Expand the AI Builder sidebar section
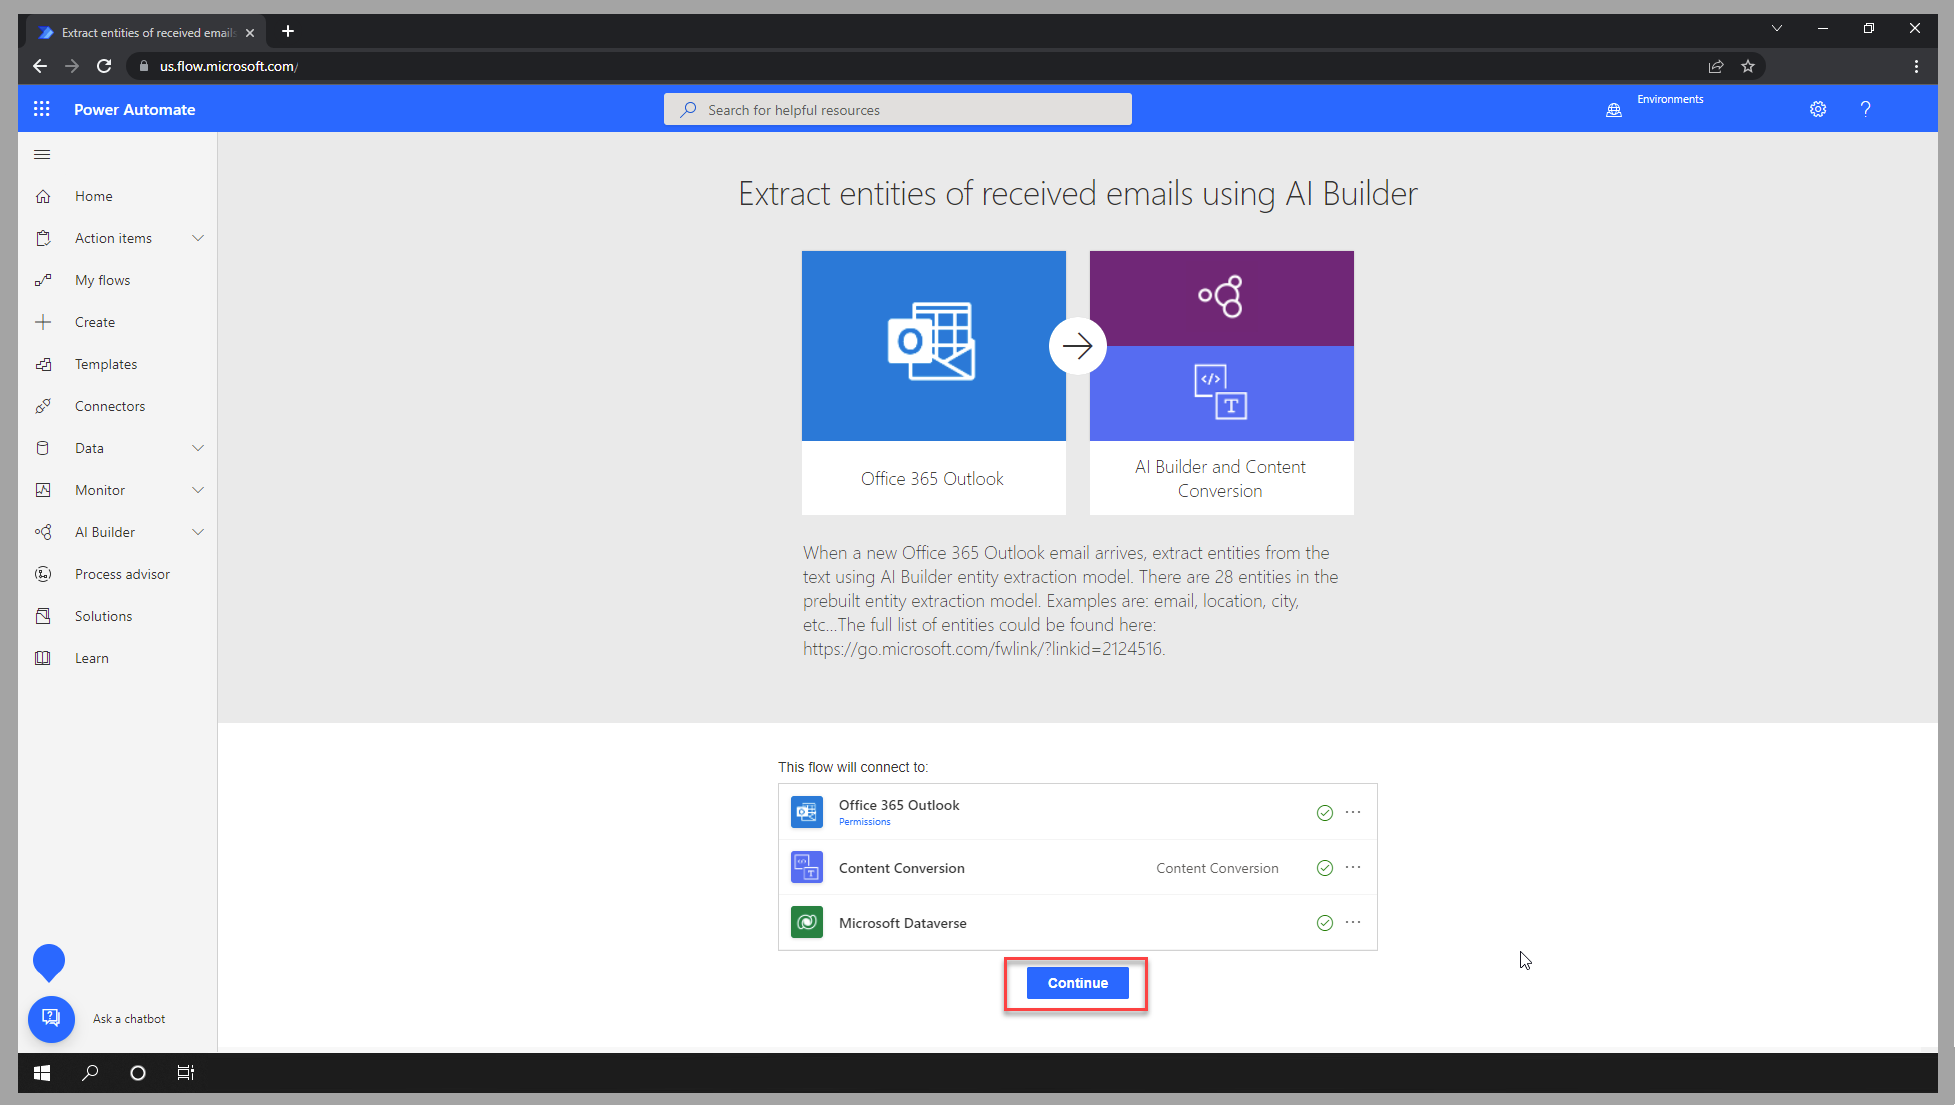Image resolution: width=1955 pixels, height=1105 pixels. click(x=198, y=531)
